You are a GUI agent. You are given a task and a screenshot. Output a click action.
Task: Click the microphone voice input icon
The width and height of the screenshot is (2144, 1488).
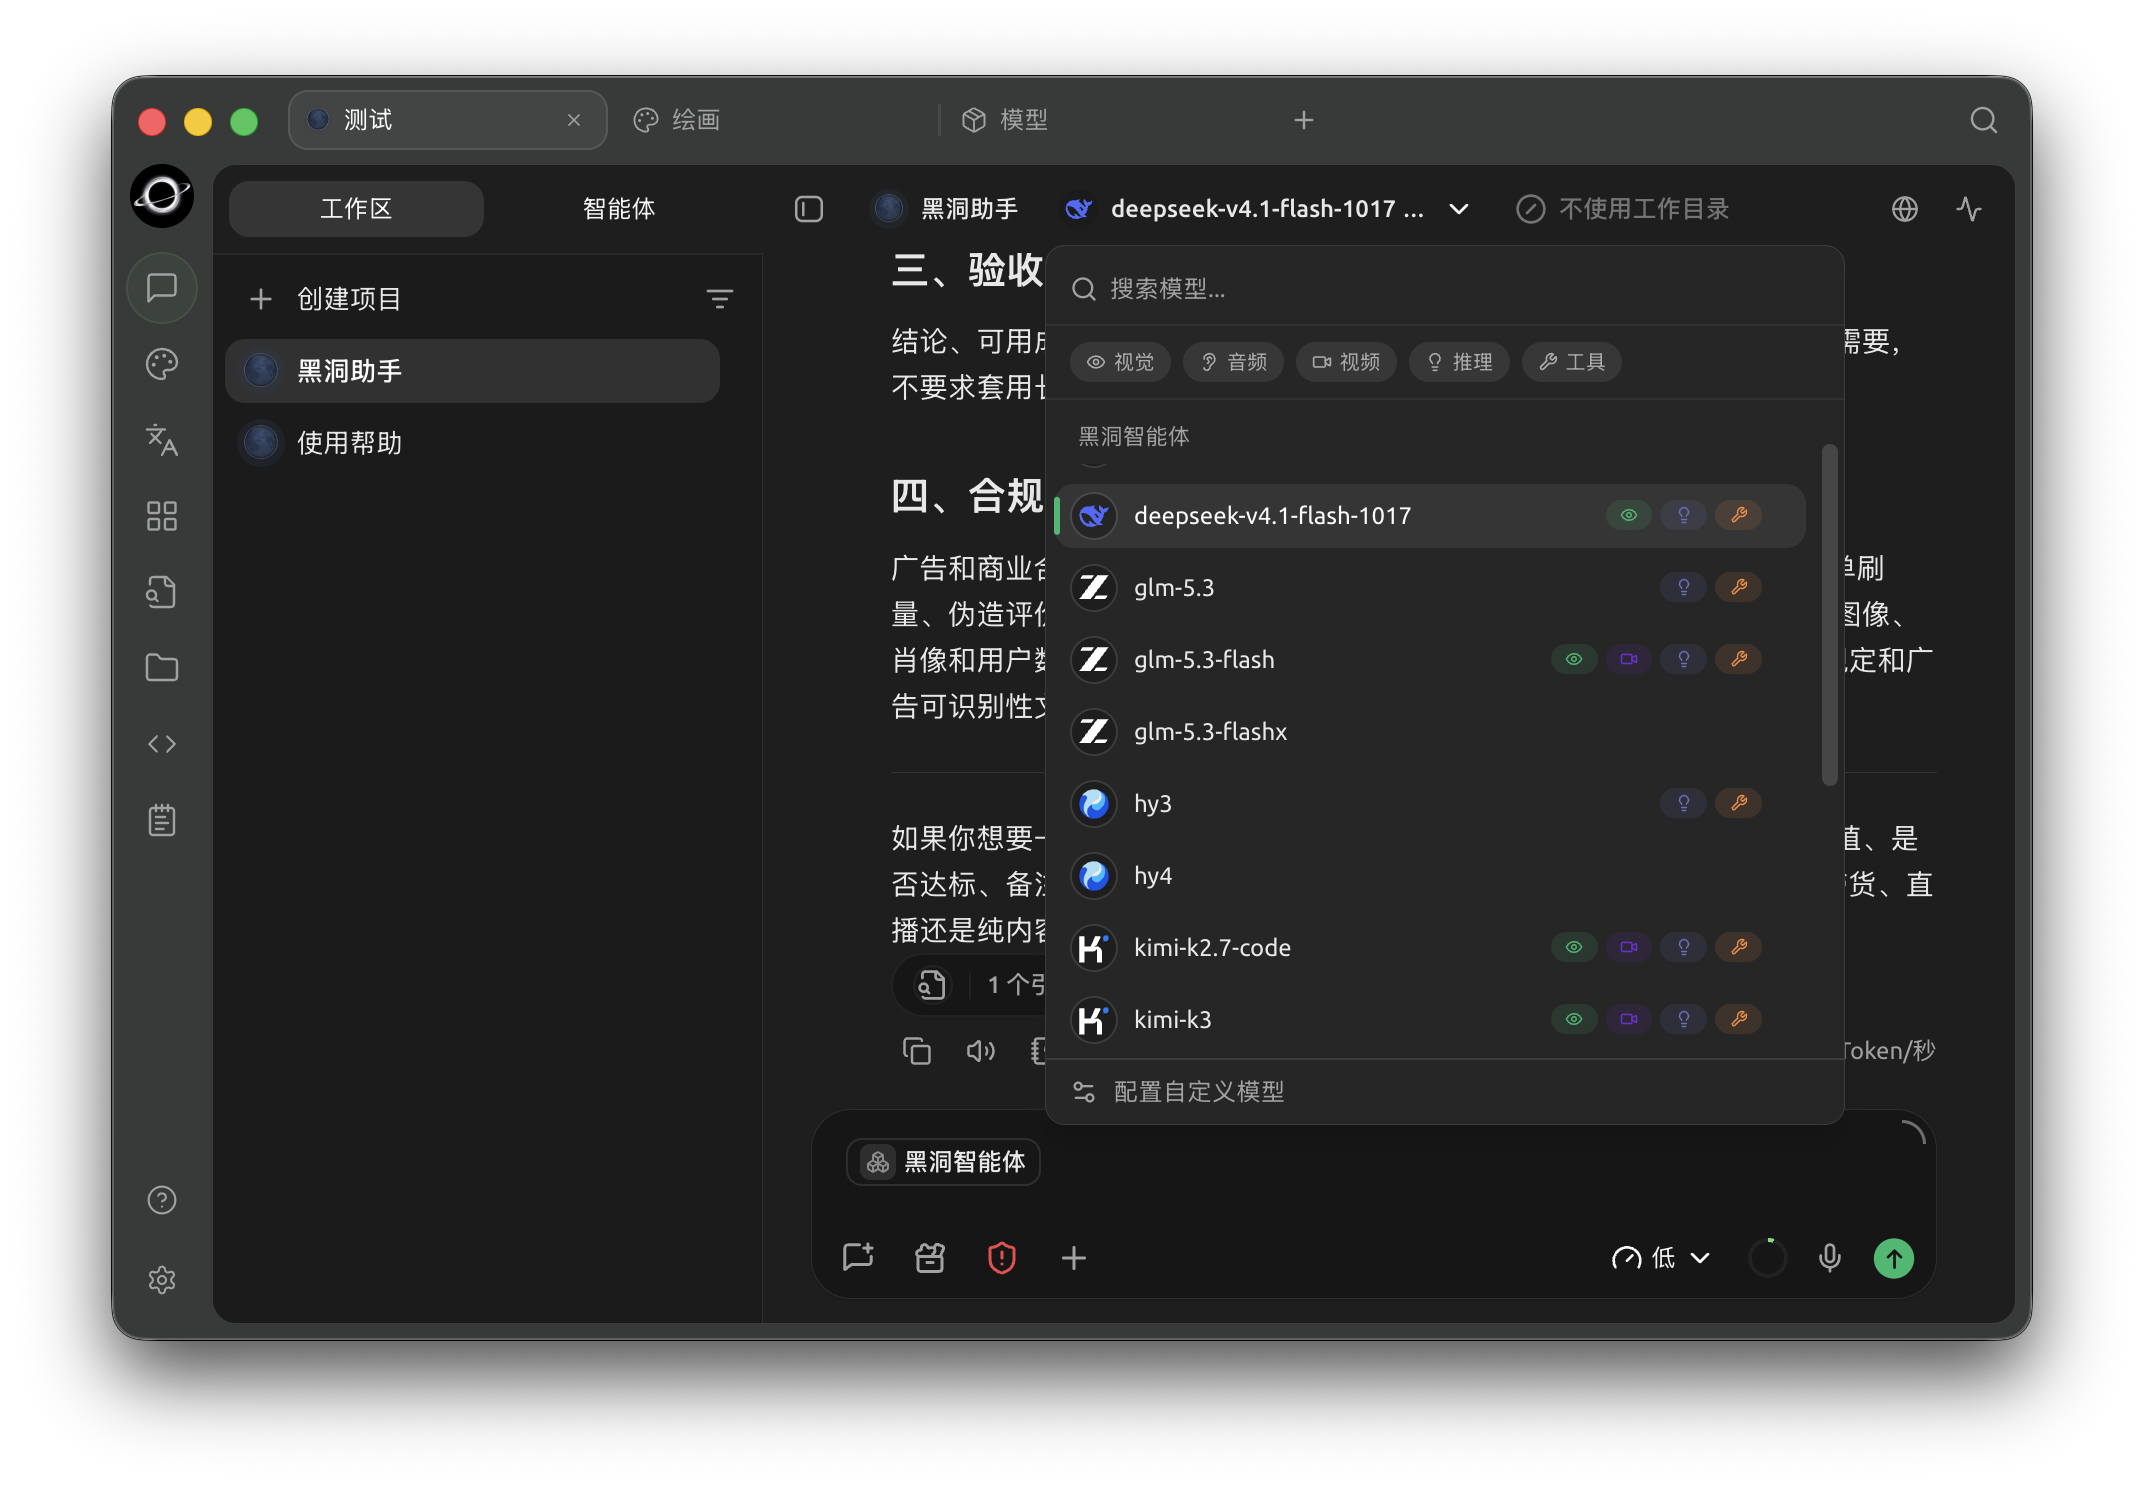coord(1830,1258)
